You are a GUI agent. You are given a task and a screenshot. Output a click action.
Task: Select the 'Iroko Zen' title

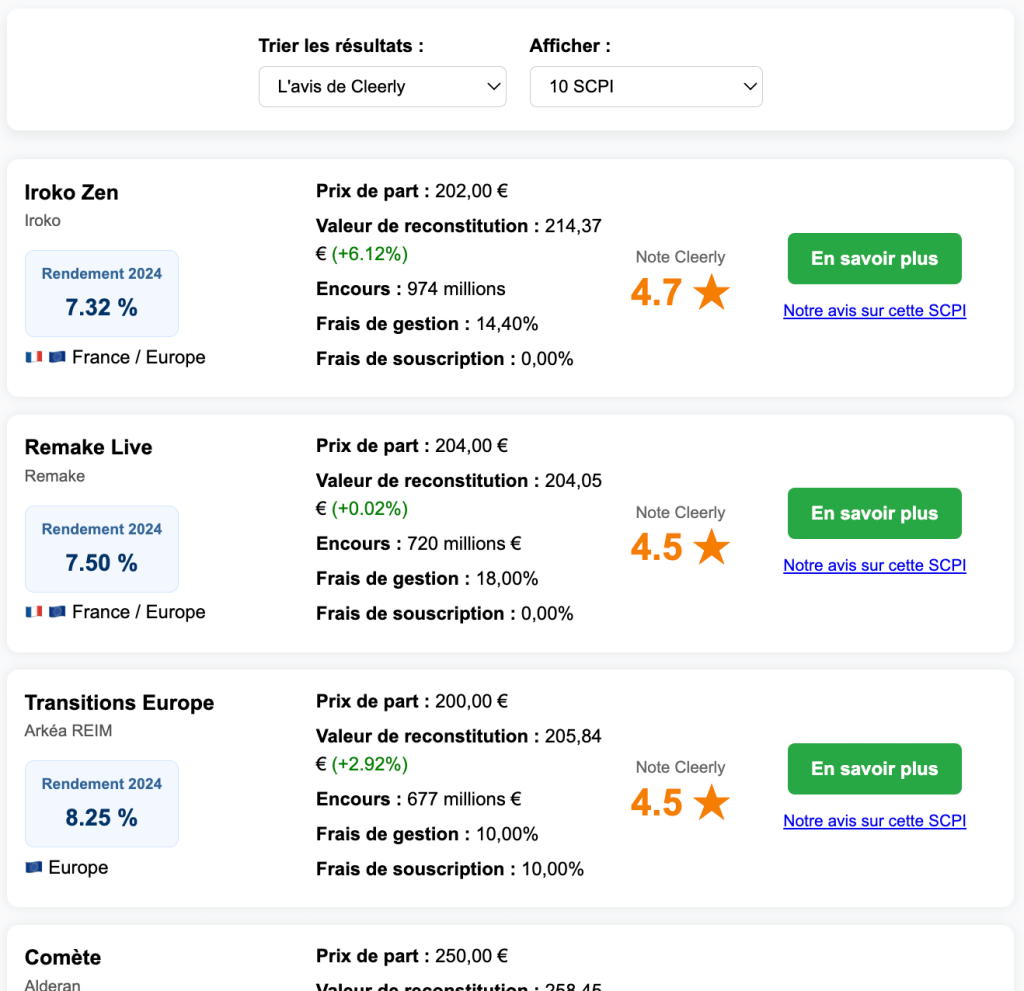click(72, 193)
